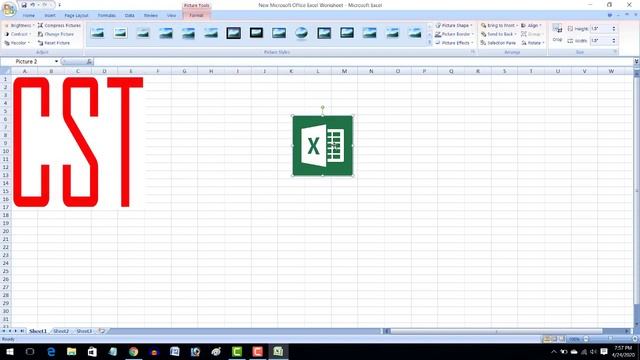Switch to the Page Layout ribbon tab

point(76,16)
